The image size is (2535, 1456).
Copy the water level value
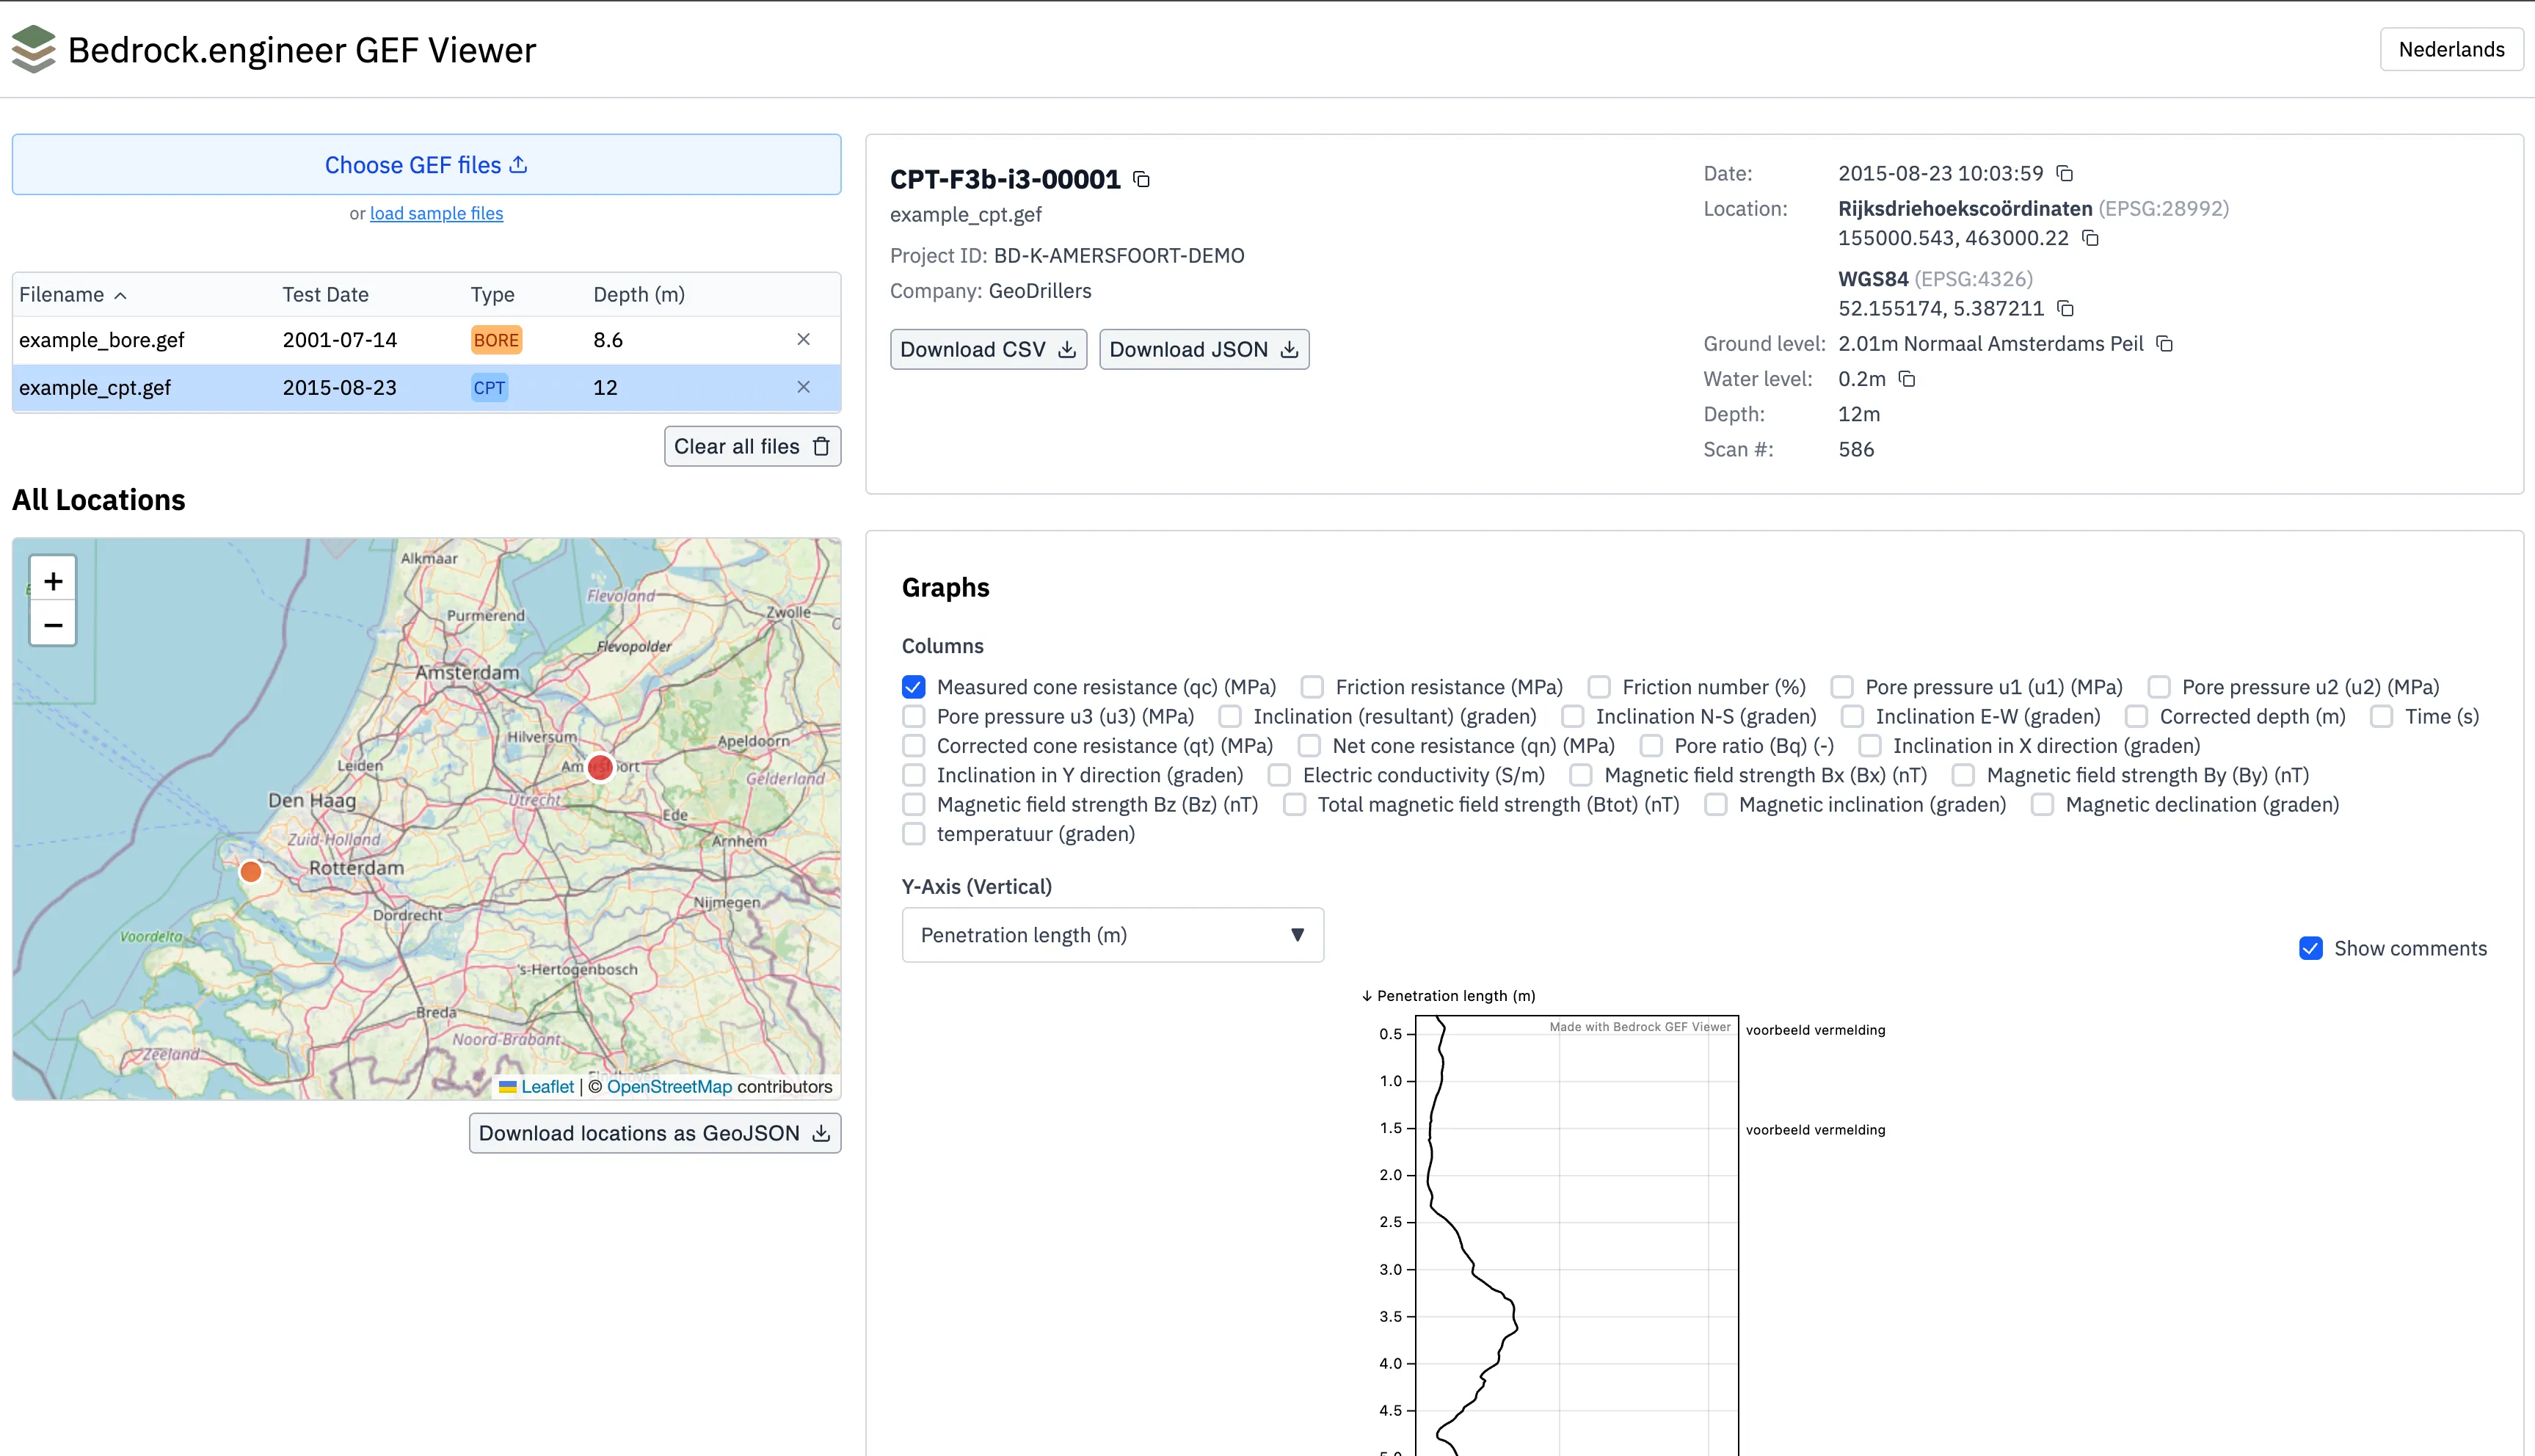(1907, 379)
